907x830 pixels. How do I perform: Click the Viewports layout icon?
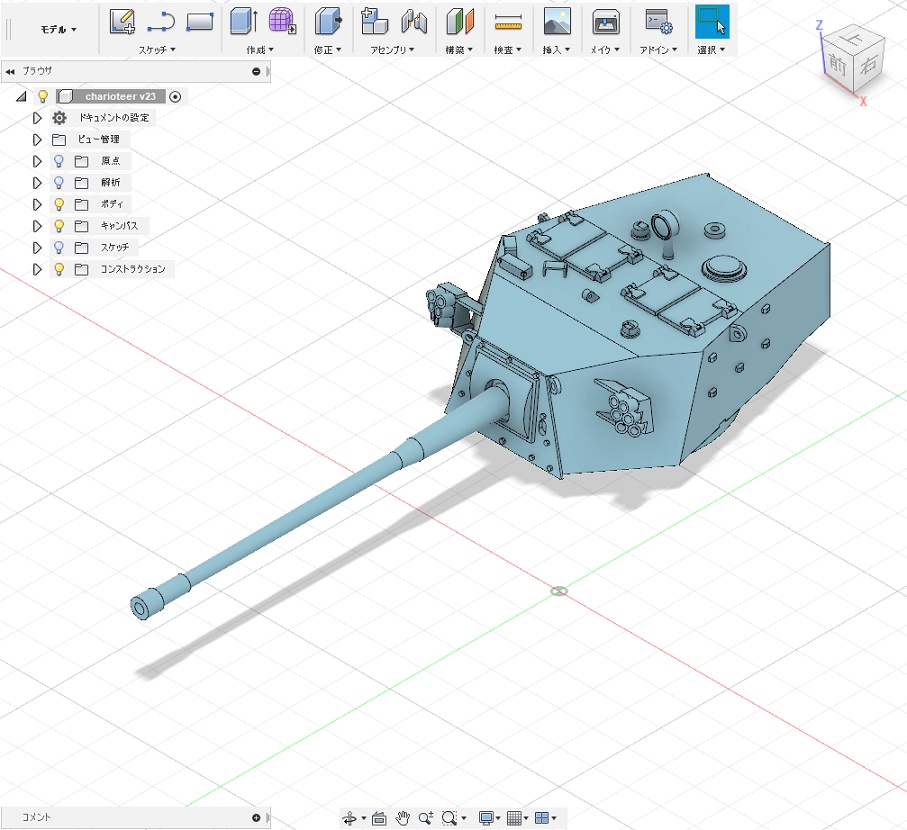pos(542,818)
